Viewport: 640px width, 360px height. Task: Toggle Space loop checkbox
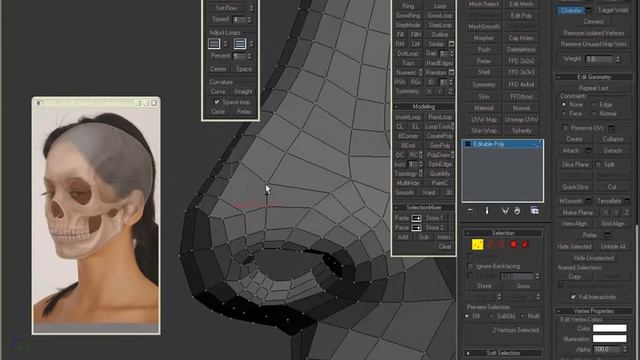tap(217, 102)
